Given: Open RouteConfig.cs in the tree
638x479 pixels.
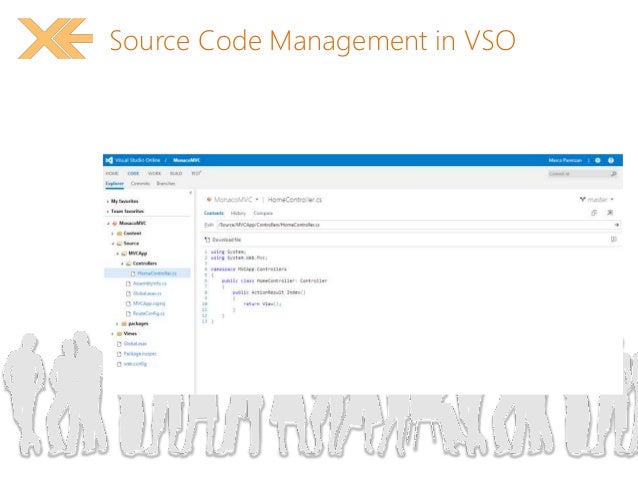Looking at the screenshot, I should [149, 314].
